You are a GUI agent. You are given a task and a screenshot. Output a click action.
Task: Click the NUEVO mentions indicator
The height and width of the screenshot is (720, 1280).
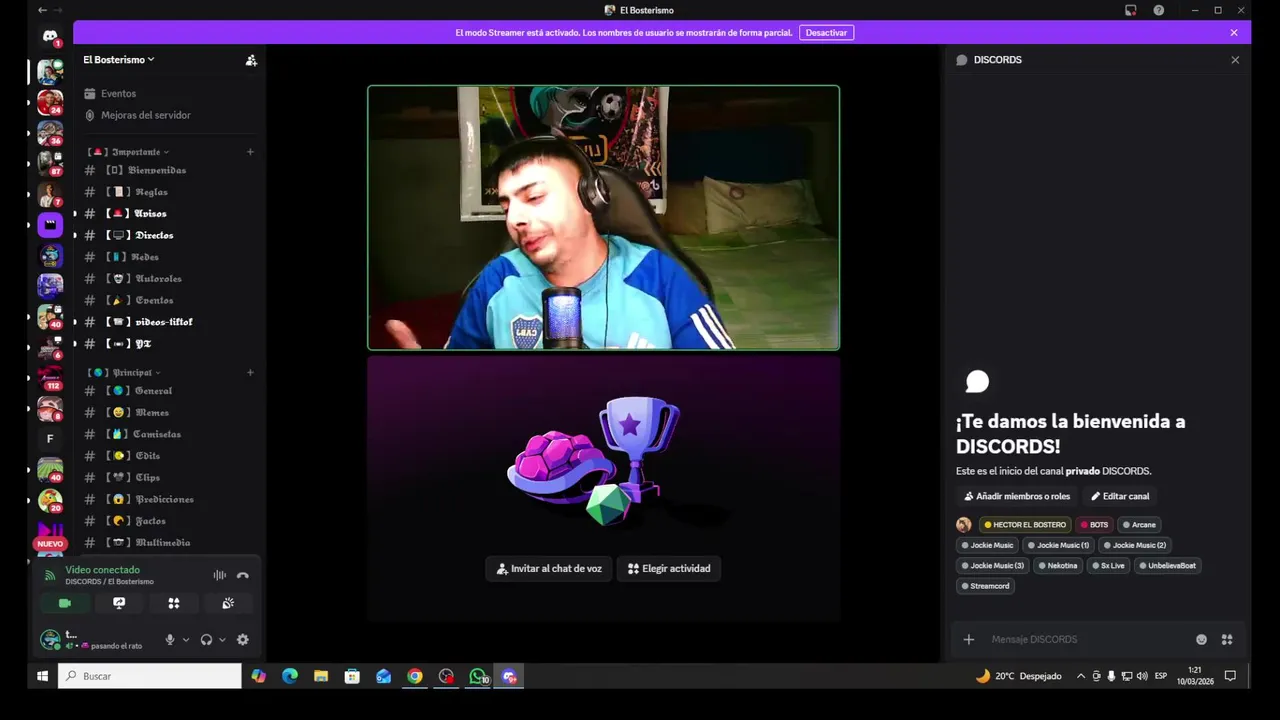pyautogui.click(x=50, y=544)
